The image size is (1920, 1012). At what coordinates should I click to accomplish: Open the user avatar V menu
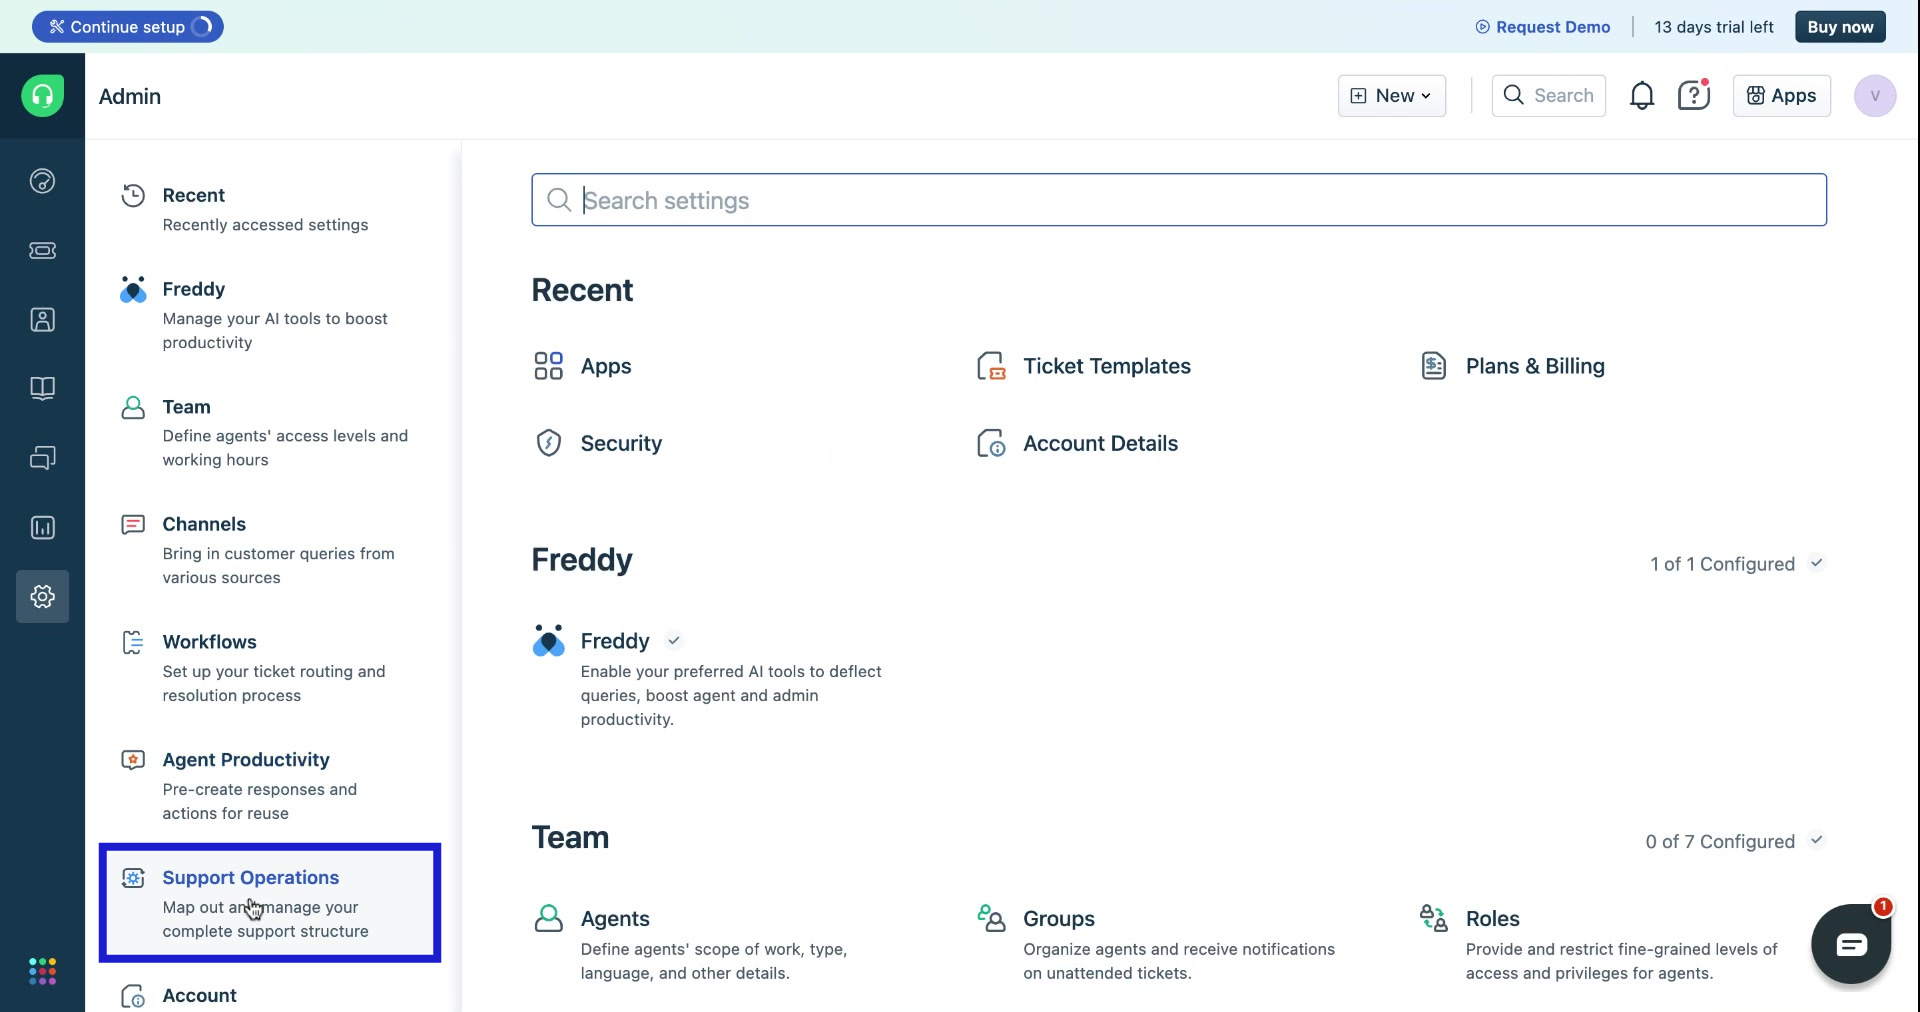pyautogui.click(x=1875, y=96)
